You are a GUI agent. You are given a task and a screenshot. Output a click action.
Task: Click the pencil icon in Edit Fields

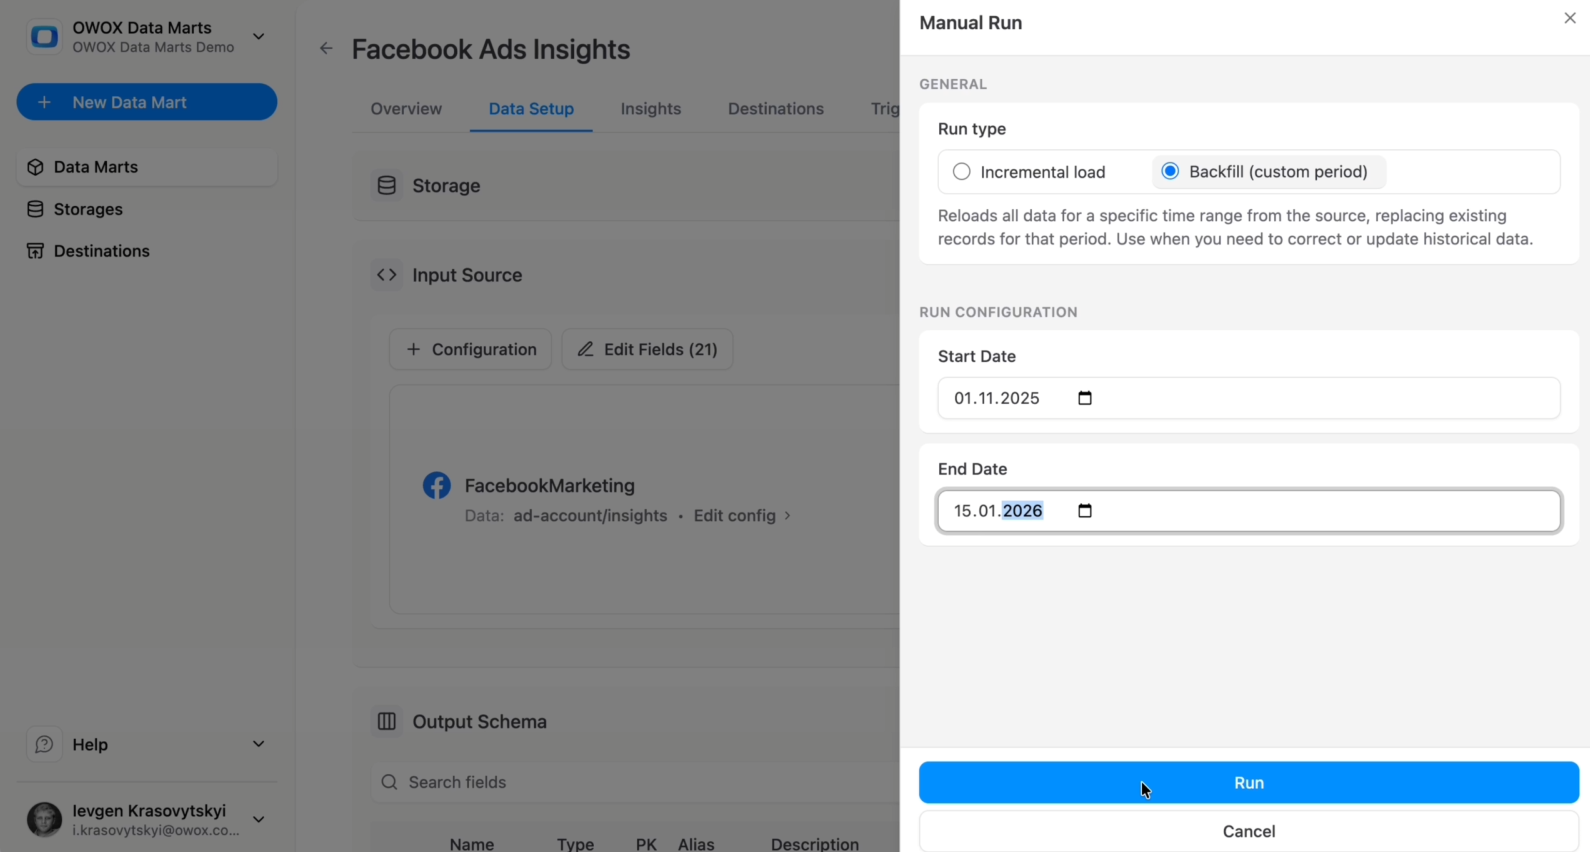point(586,349)
